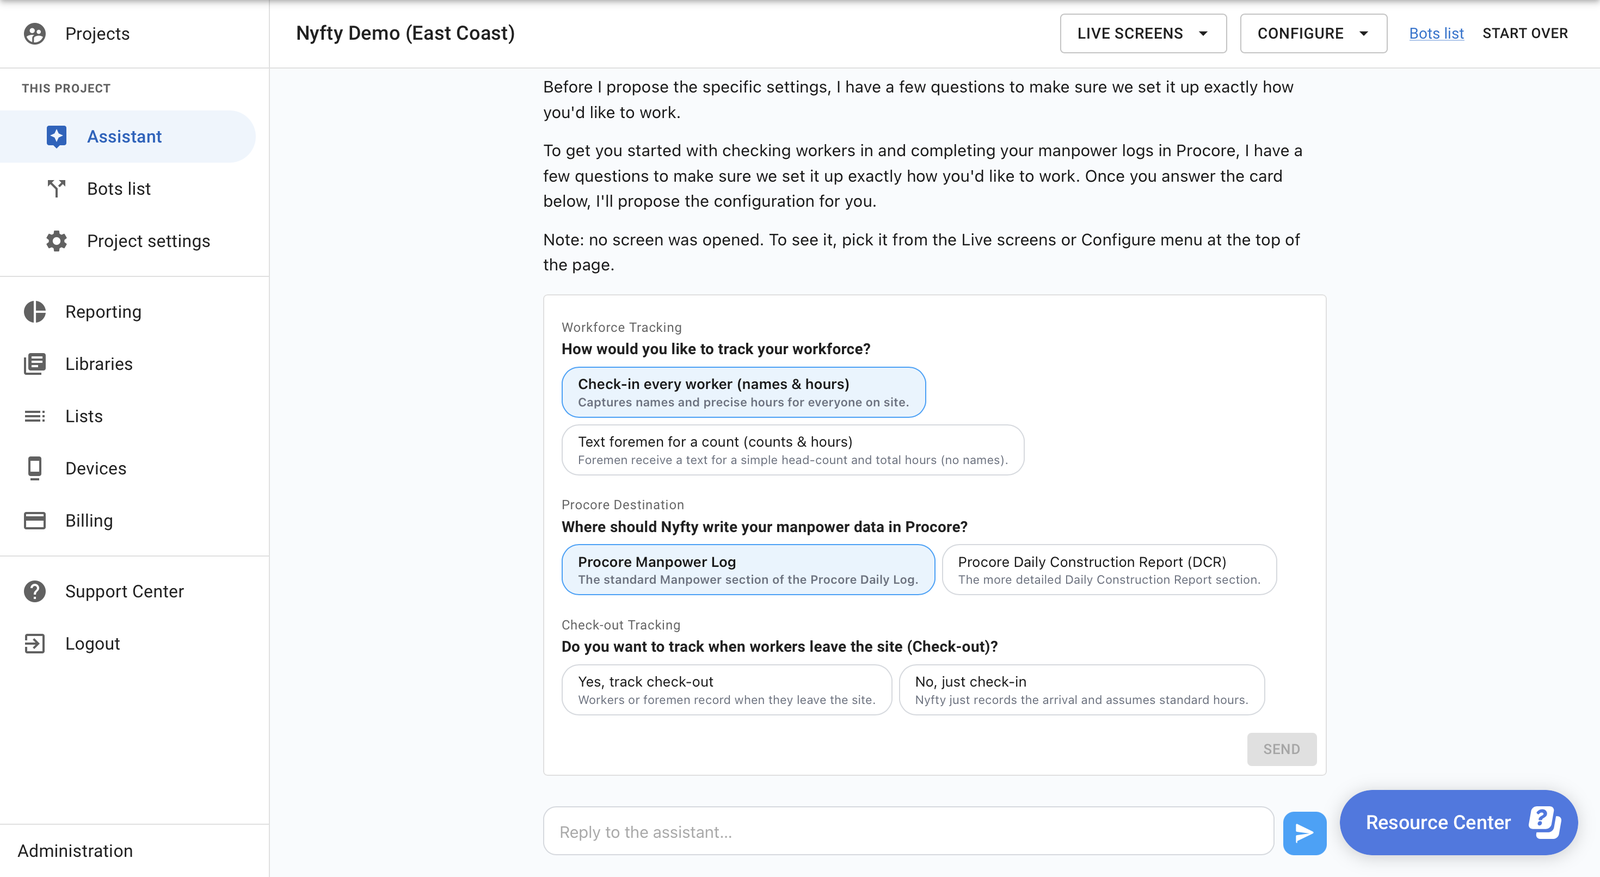Click the Project settings gear icon
This screenshot has height=877, width=1600.
(57, 241)
